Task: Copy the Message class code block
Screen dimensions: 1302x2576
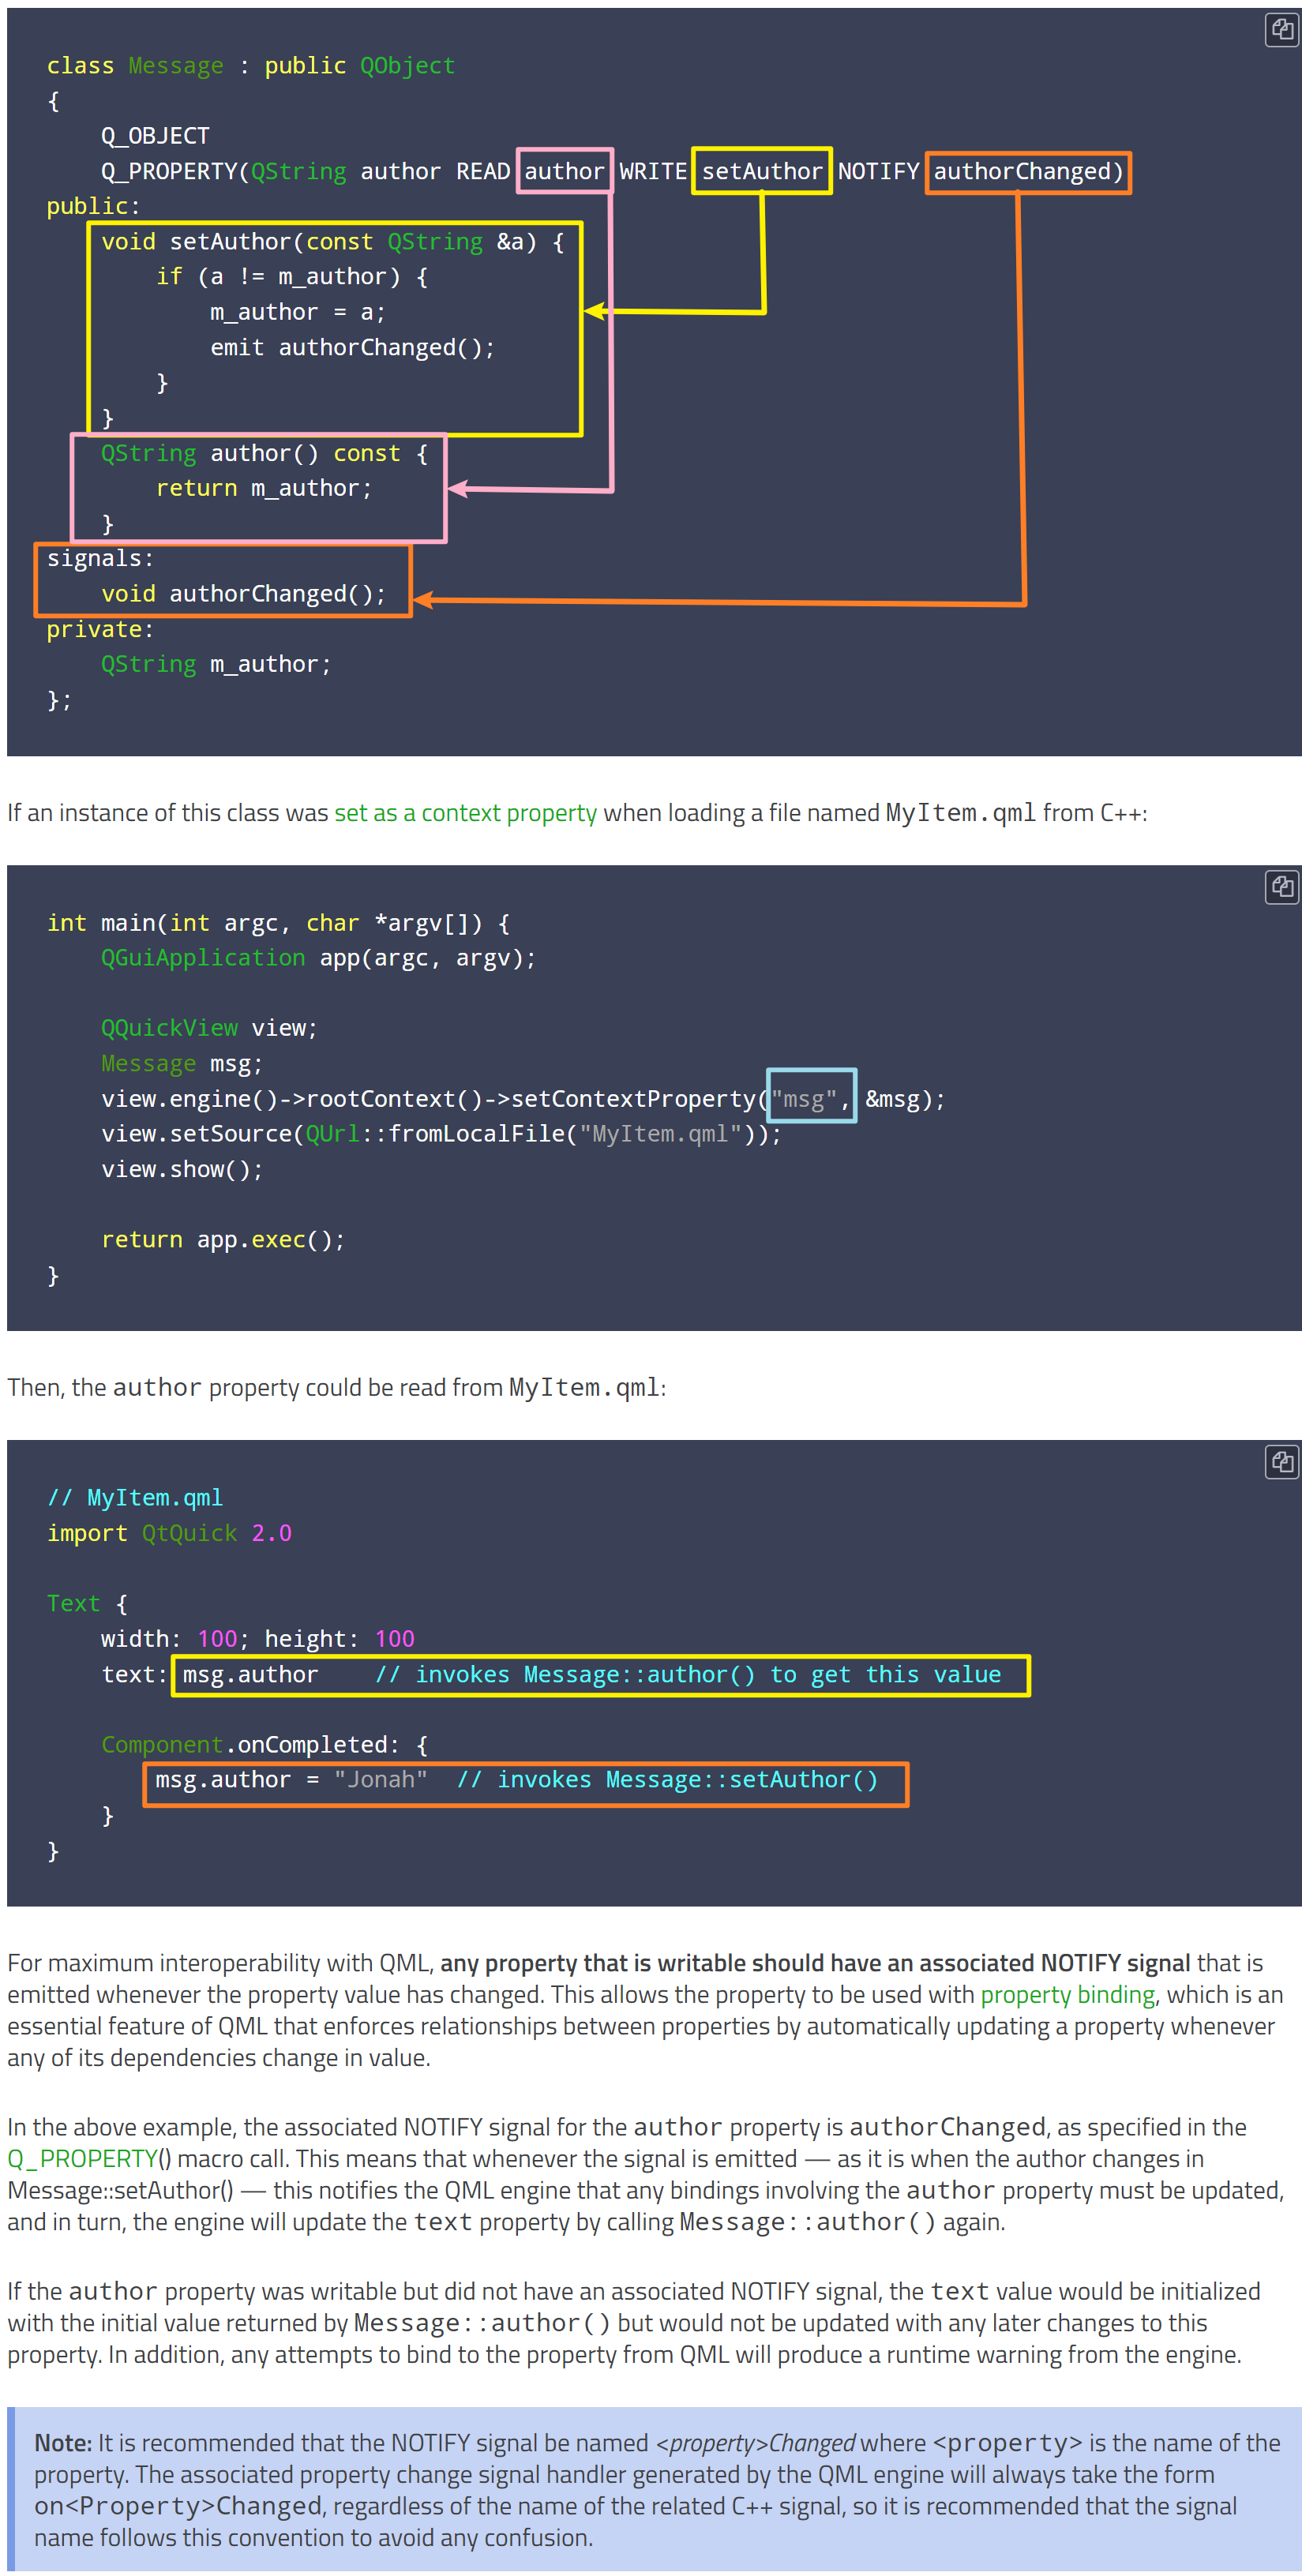Action: (1281, 30)
